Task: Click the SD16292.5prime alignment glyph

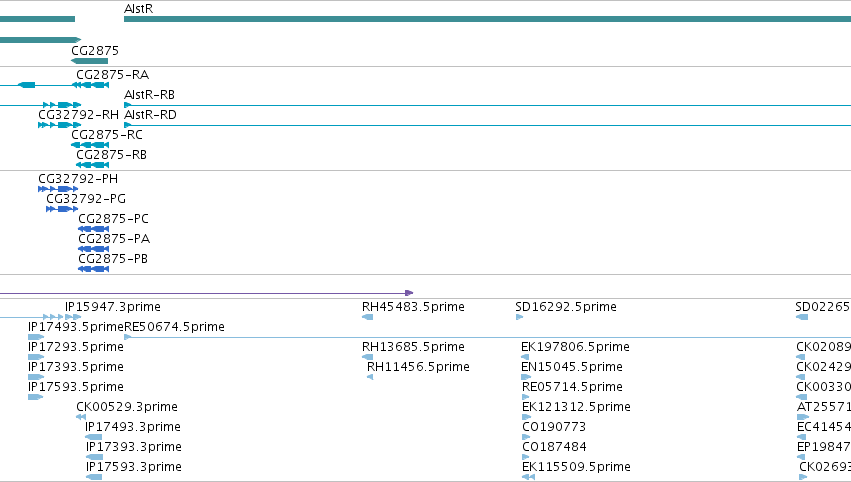Action: coord(519,317)
